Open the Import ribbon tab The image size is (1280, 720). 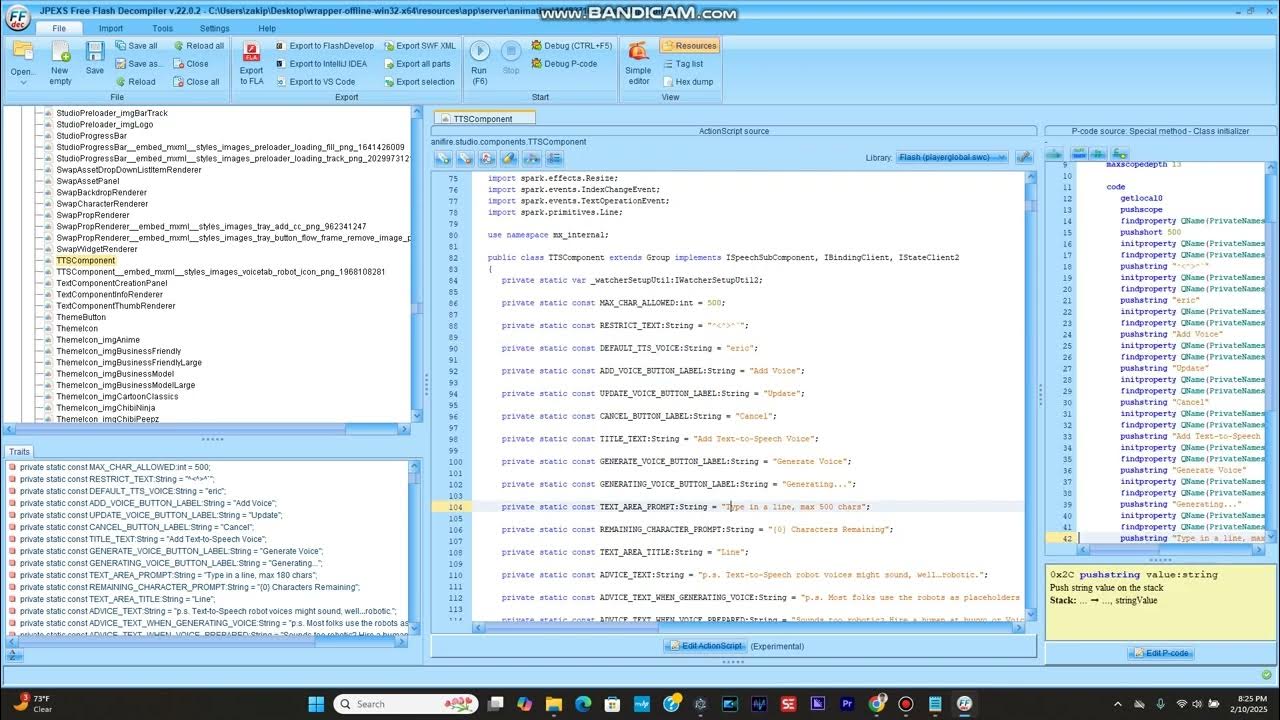(111, 29)
